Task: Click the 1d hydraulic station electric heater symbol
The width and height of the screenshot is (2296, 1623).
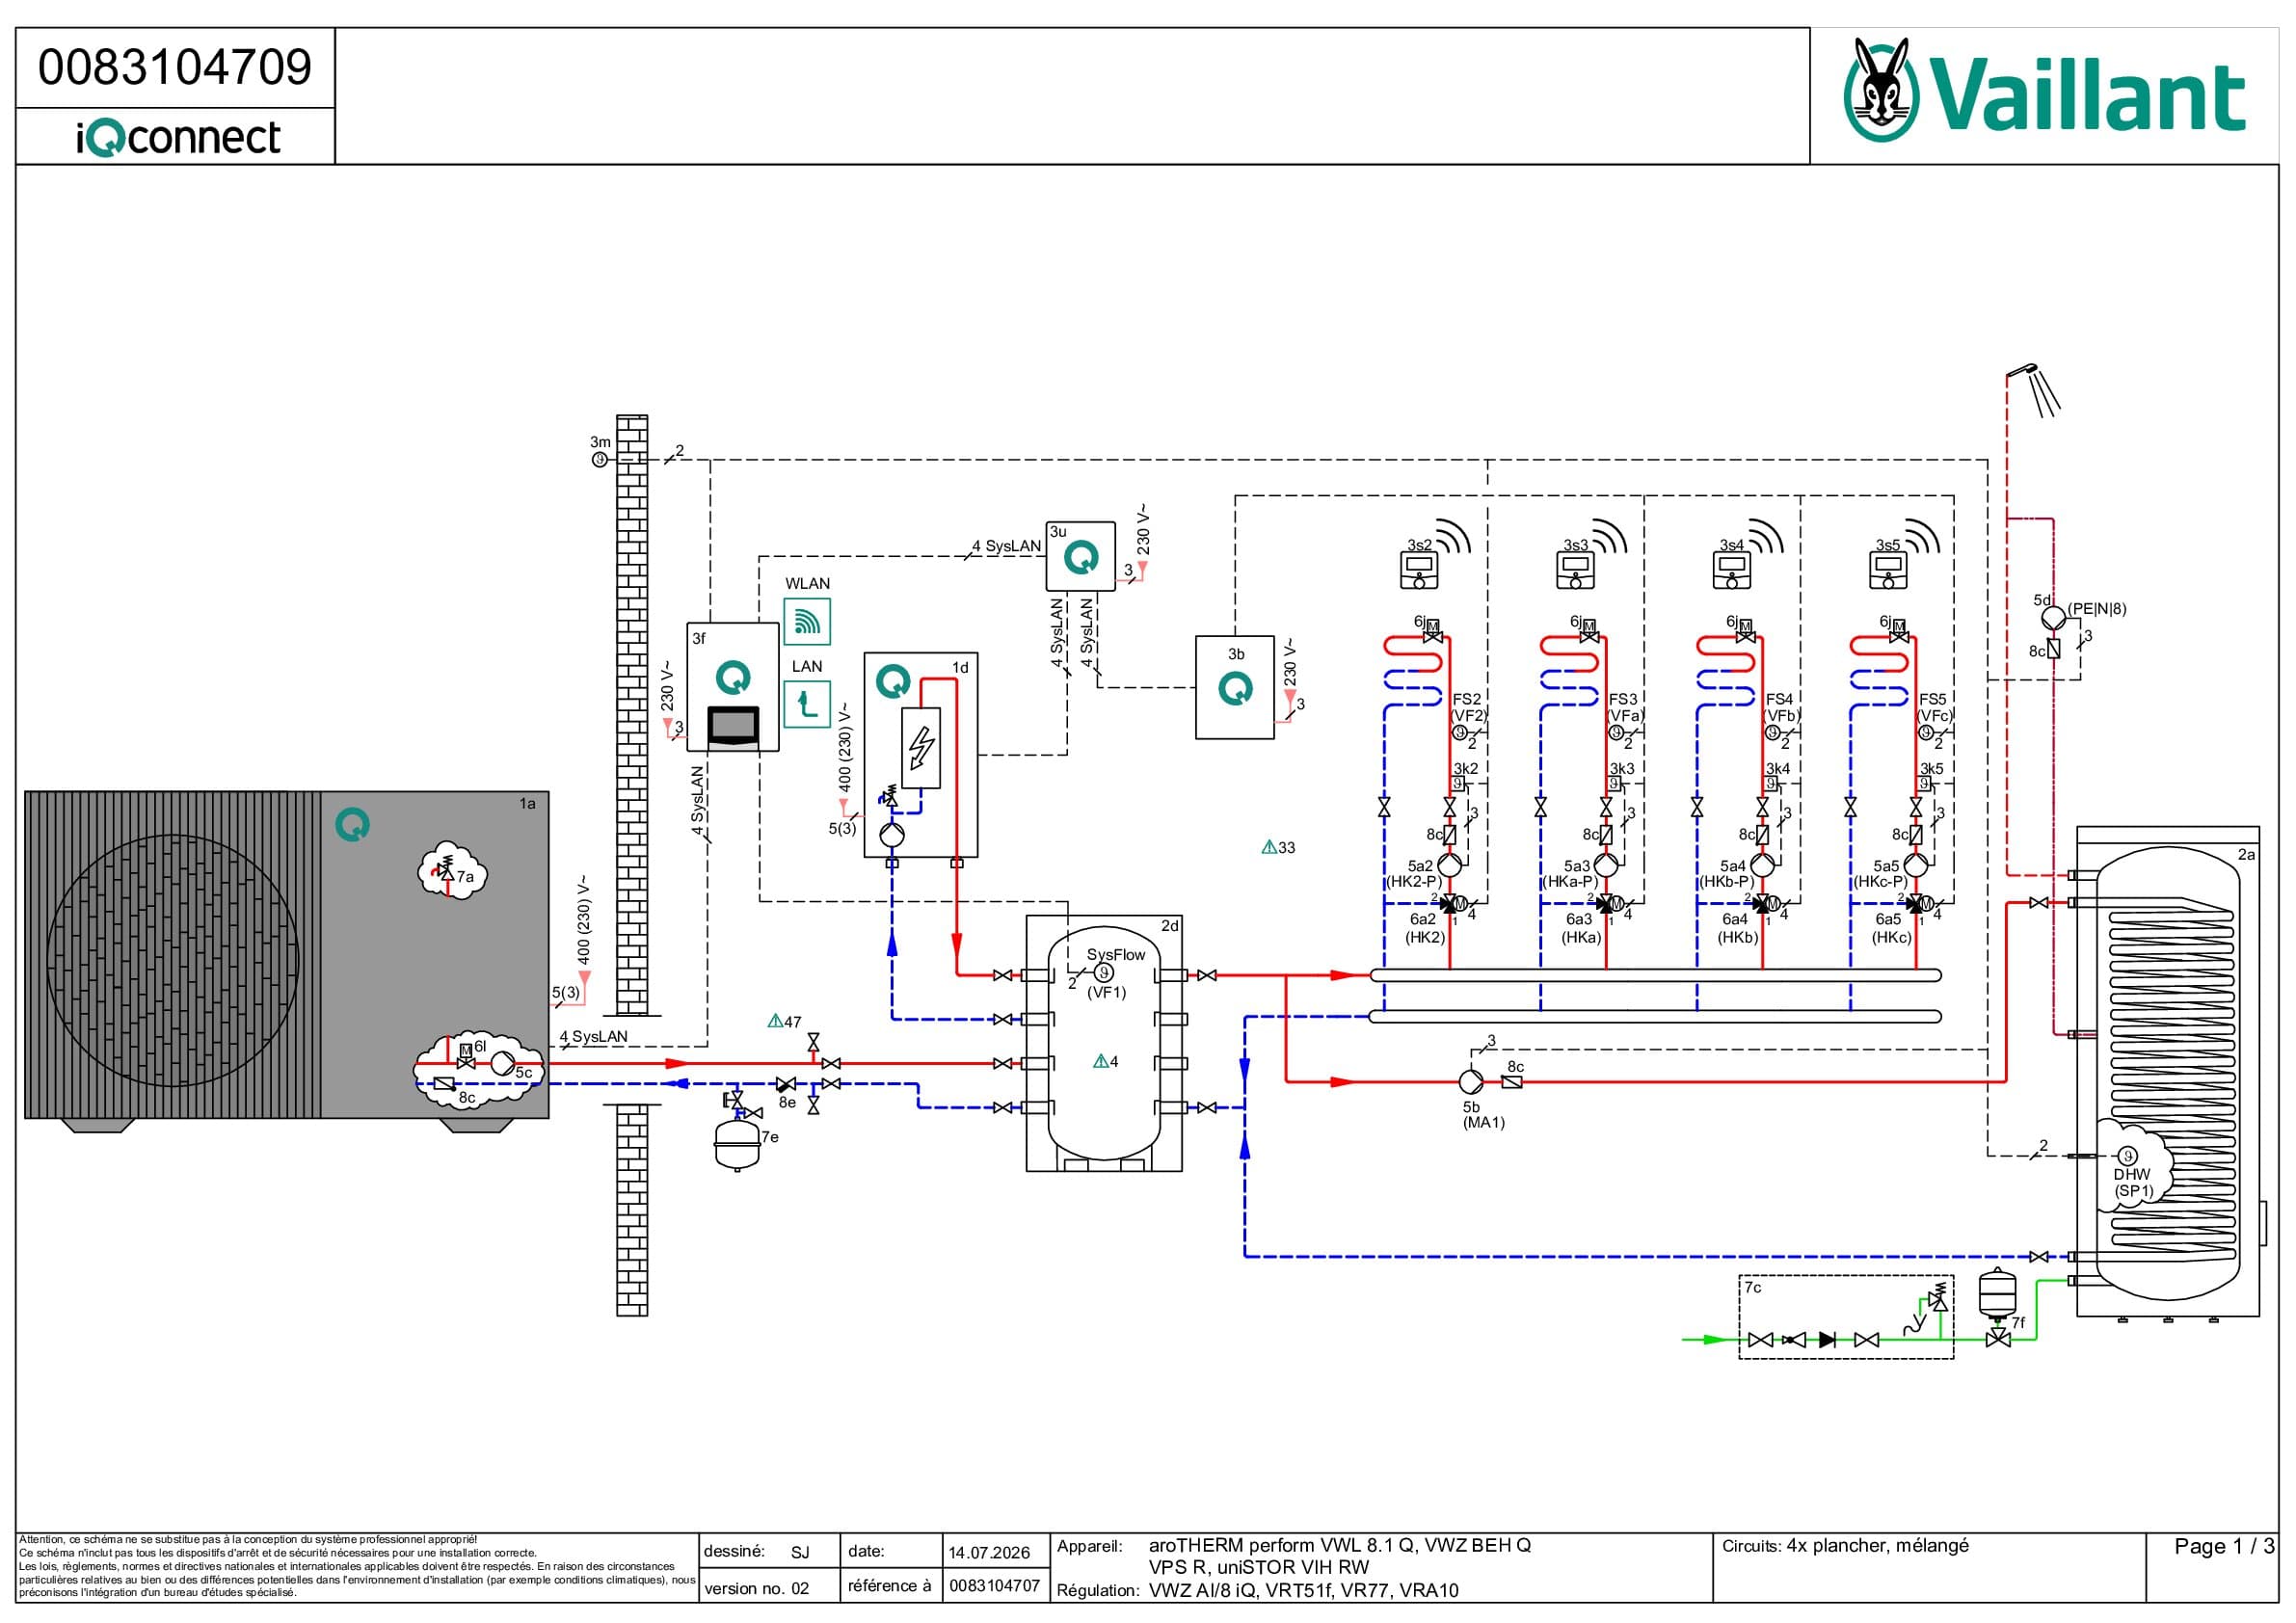Action: coord(921,748)
